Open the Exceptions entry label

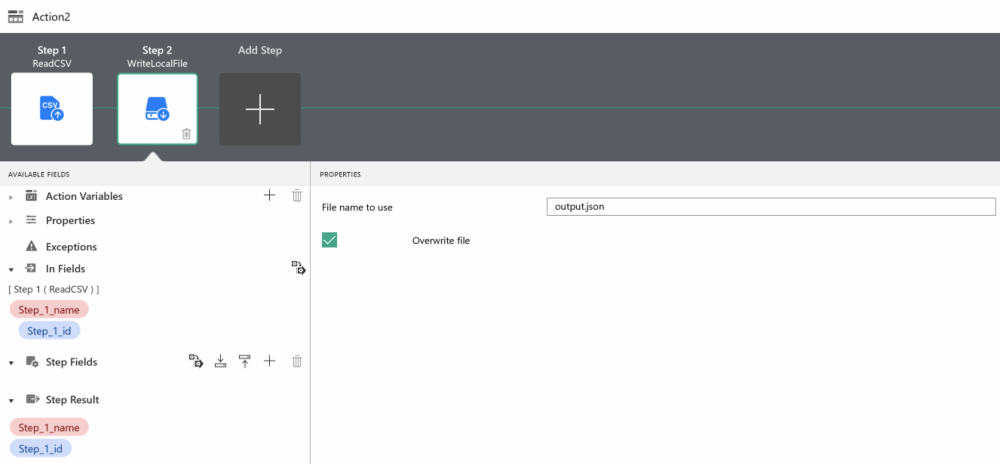[71, 247]
